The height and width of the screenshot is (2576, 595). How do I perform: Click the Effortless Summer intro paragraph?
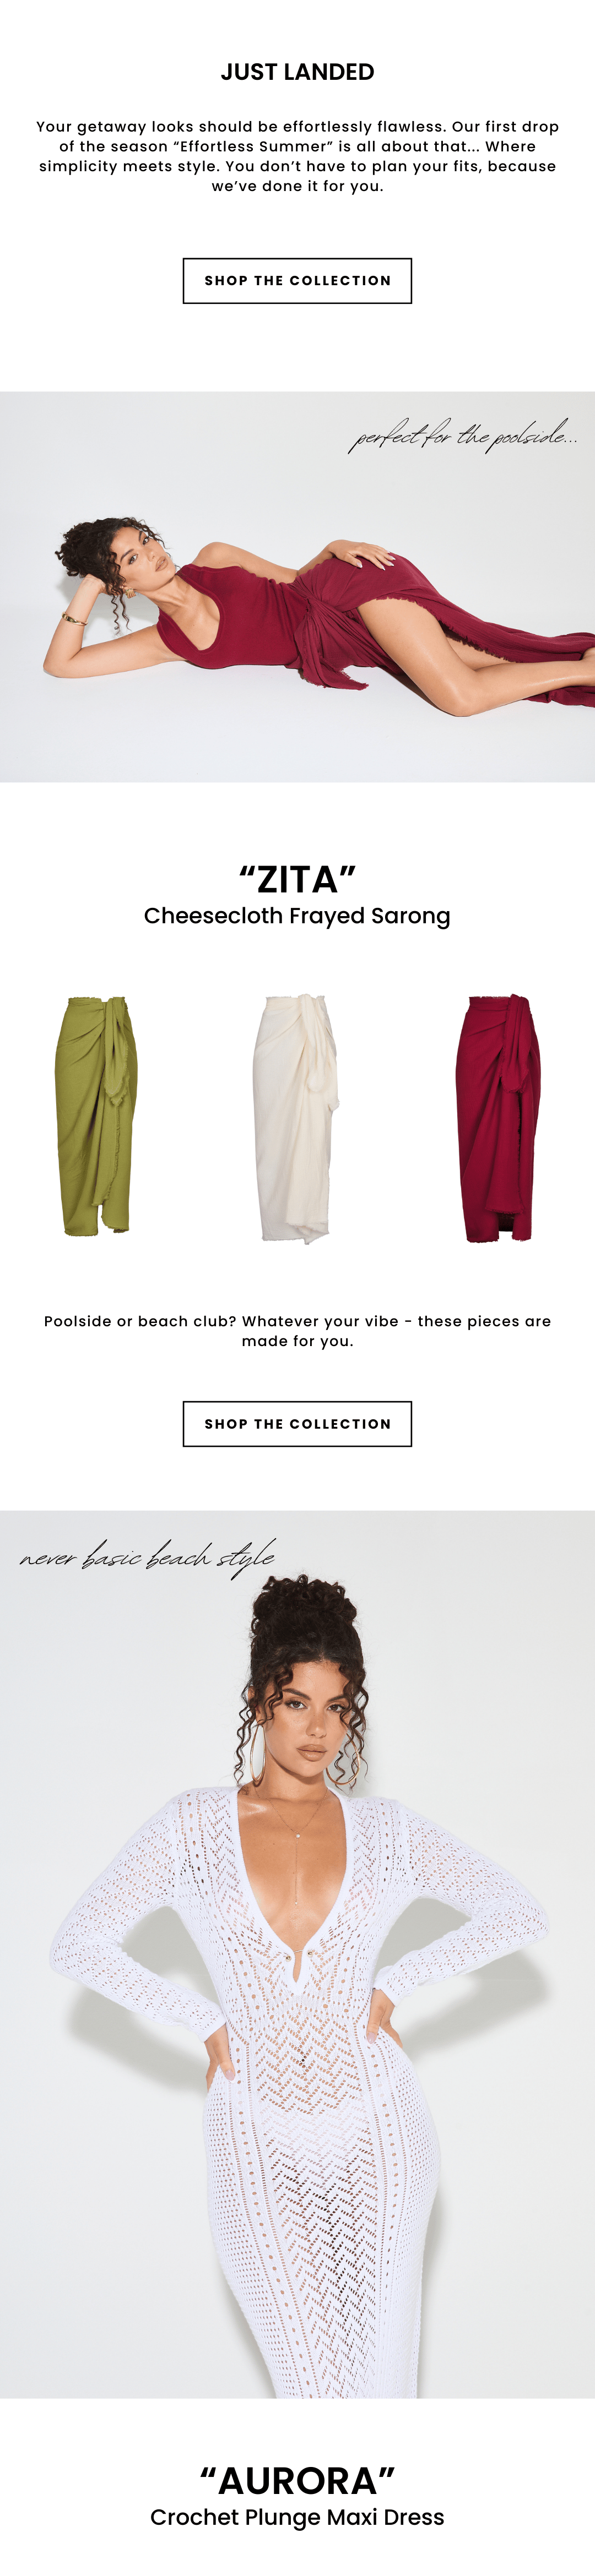[297, 156]
